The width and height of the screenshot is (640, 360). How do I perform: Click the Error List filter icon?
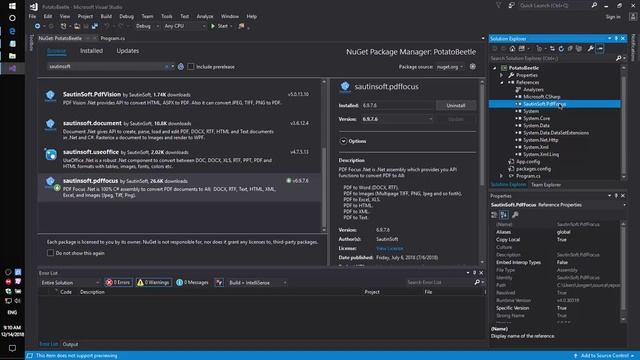click(219, 282)
